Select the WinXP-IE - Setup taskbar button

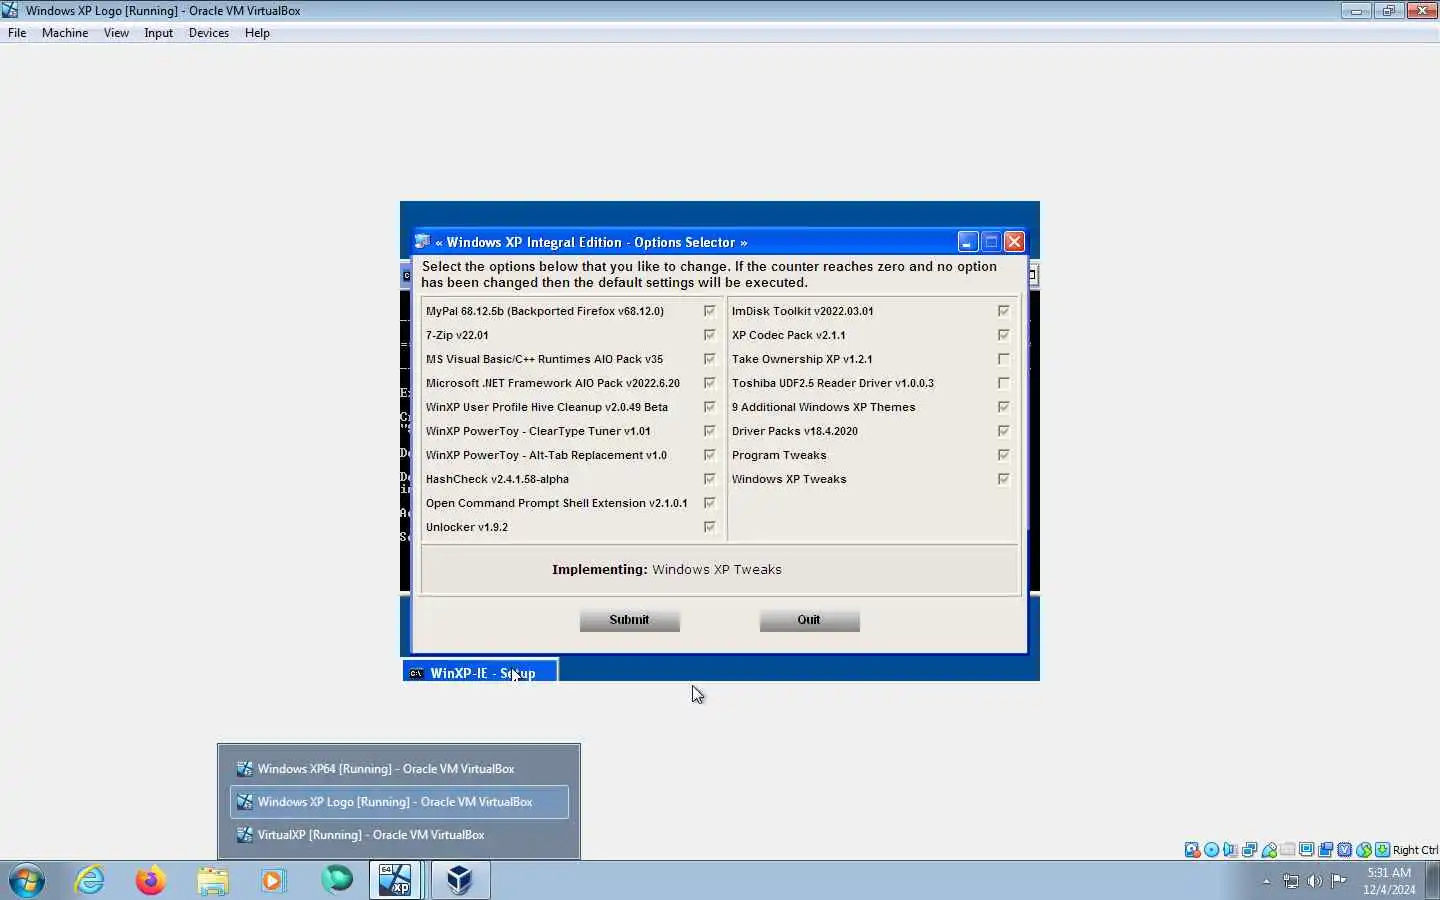(x=480, y=672)
